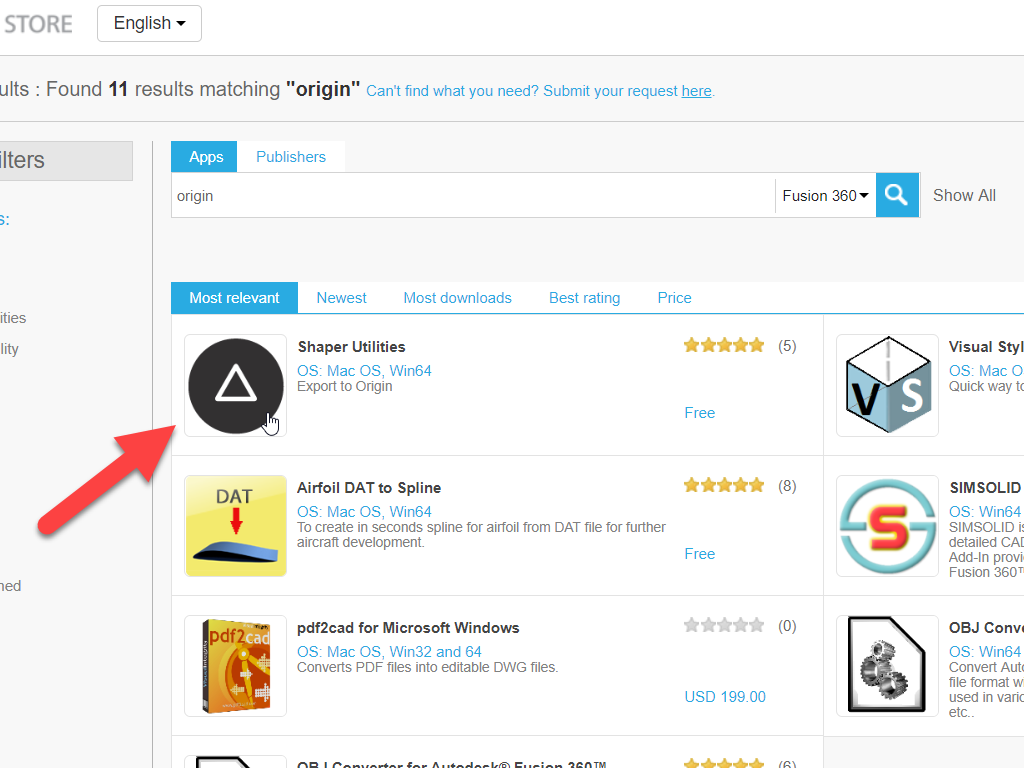Click the Free price for Shaper Utilities
1024x768 pixels.
click(699, 413)
